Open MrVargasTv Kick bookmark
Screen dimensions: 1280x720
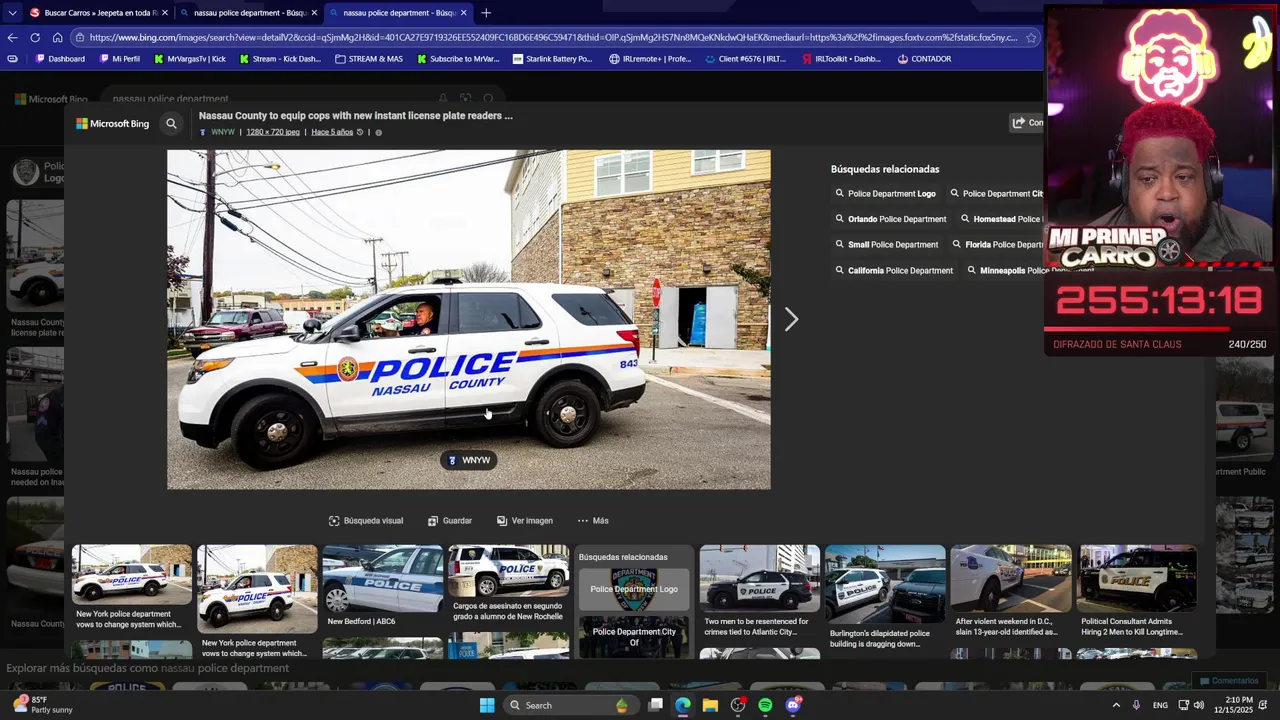[190, 59]
